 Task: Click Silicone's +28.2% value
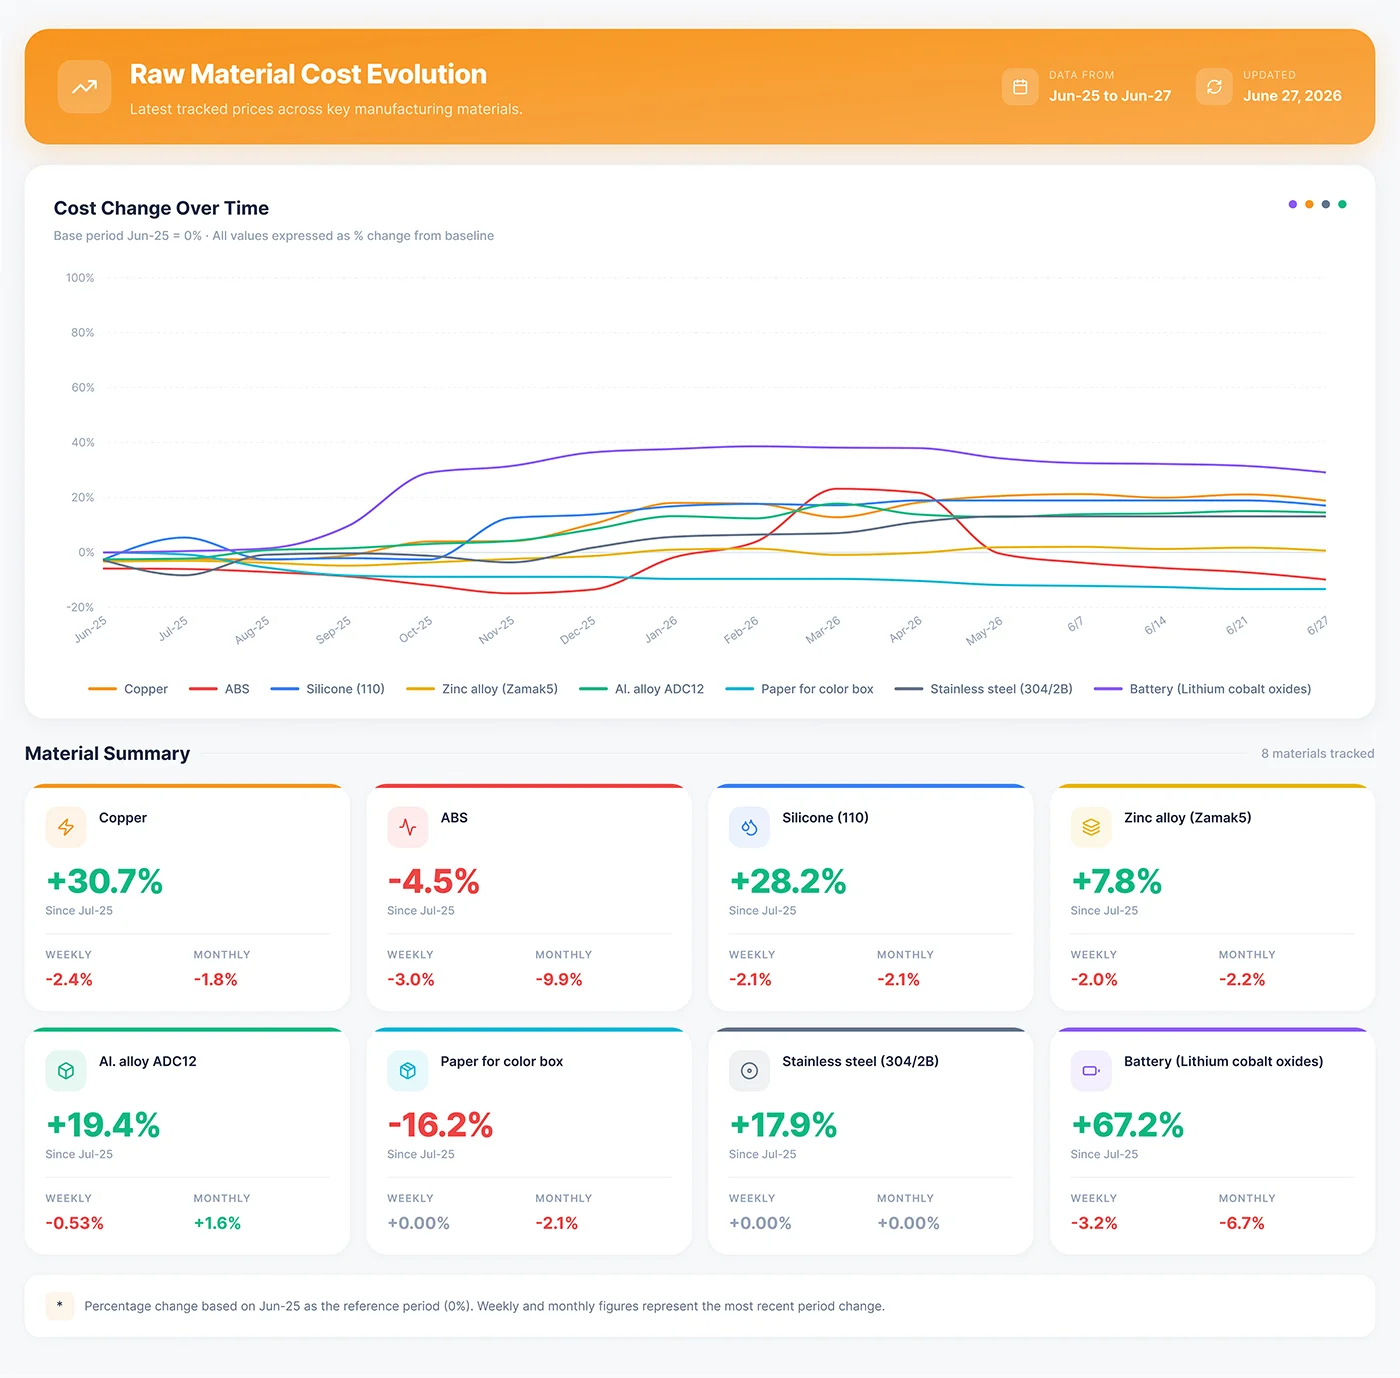[788, 881]
